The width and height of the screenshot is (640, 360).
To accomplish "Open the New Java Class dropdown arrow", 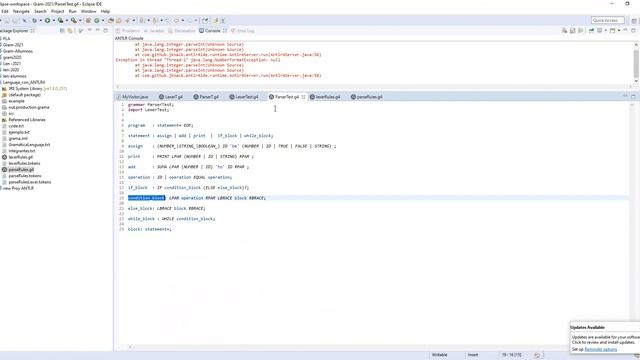I will (x=102, y=20).
